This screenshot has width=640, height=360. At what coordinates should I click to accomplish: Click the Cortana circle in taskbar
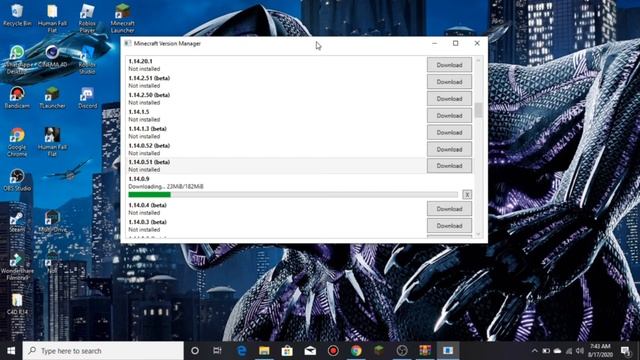coord(195,351)
